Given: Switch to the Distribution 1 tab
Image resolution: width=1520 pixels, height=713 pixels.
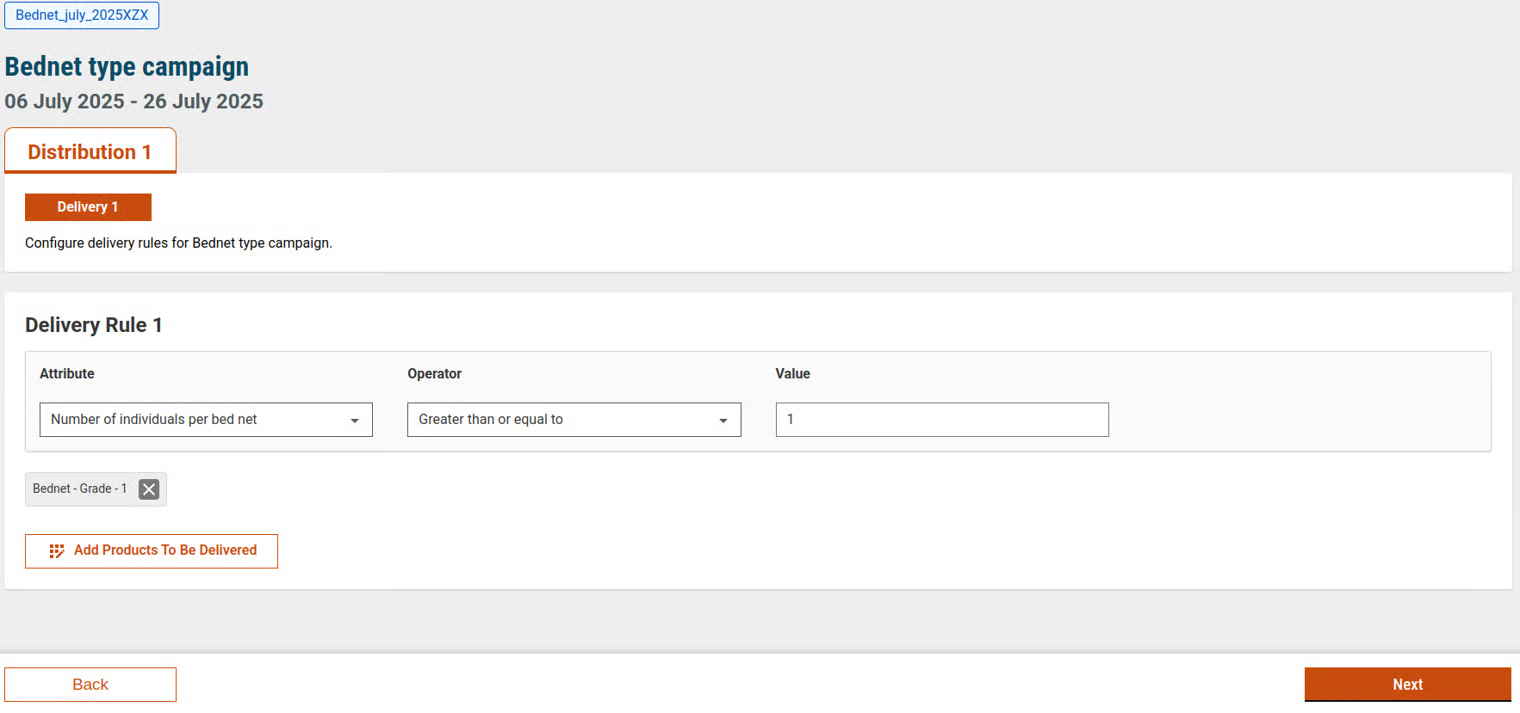Looking at the screenshot, I should pyautogui.click(x=90, y=152).
